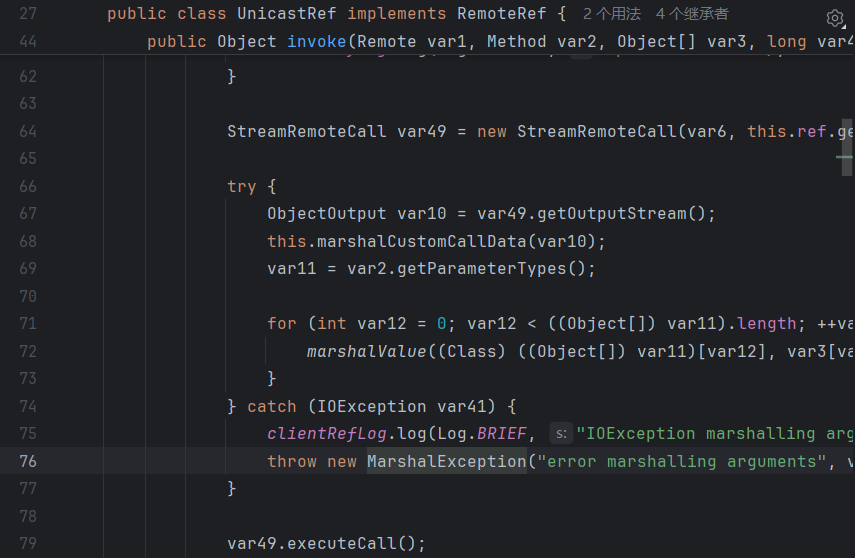The image size is (855, 558).
Task: Click the green stripe mark in scrollbar
Action: tap(845, 157)
